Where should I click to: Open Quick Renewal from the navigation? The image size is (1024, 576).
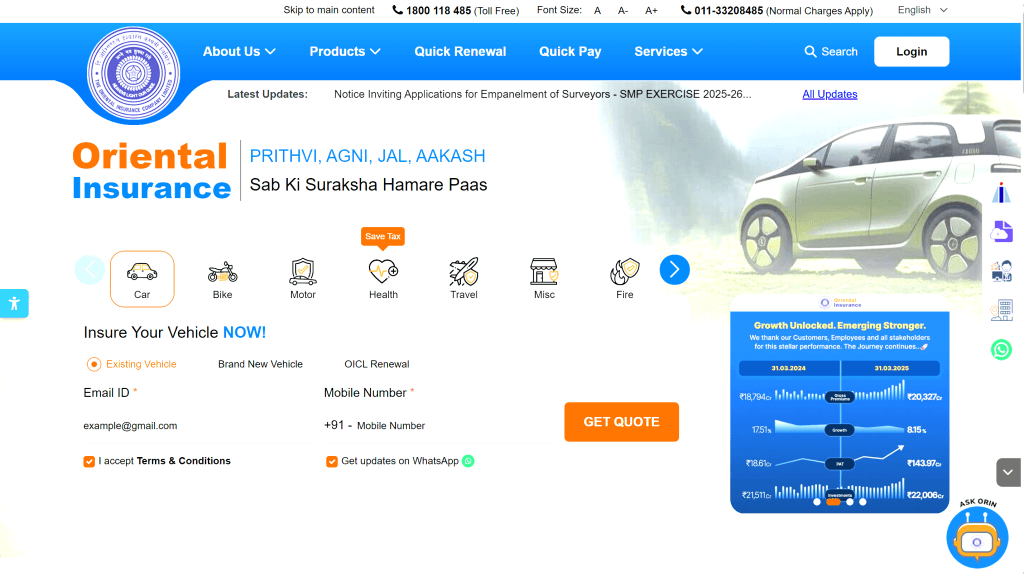pyautogui.click(x=460, y=52)
